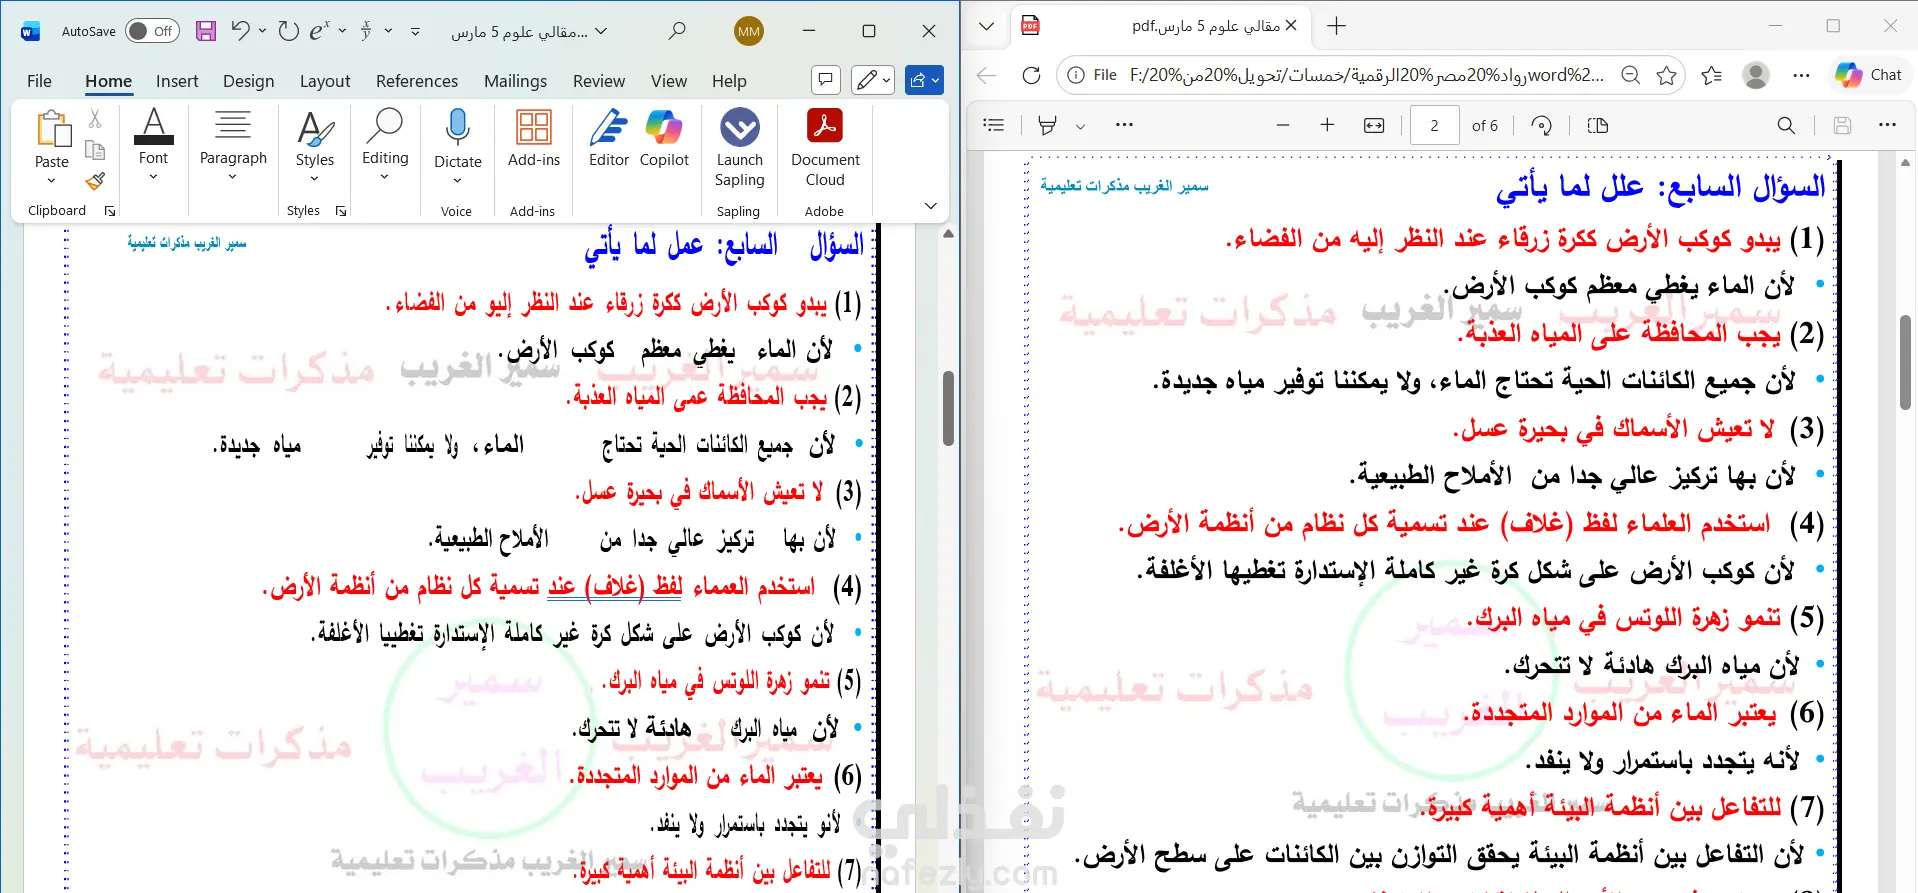Screen dimensions: 1918x893
Task: Refresh the PDF page in browser
Action: pos(1031,75)
